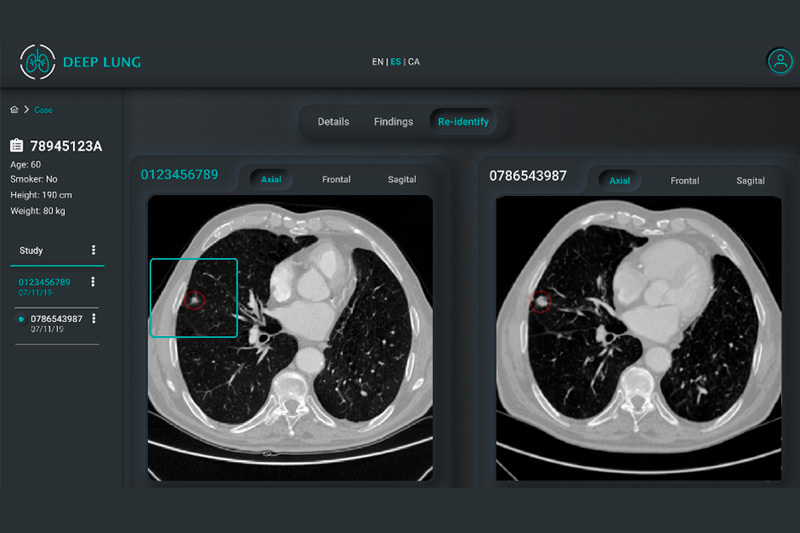This screenshot has height=533, width=800.
Task: Click red nodule marker in right scan
Action: [541, 299]
